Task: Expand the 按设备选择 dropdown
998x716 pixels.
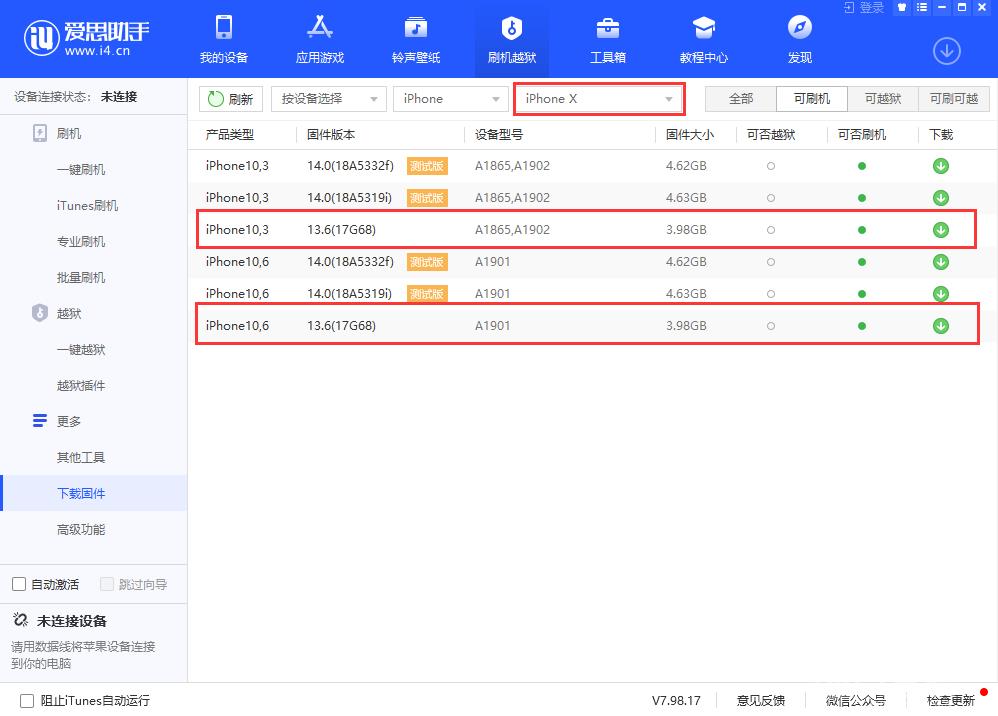Action: [x=328, y=99]
